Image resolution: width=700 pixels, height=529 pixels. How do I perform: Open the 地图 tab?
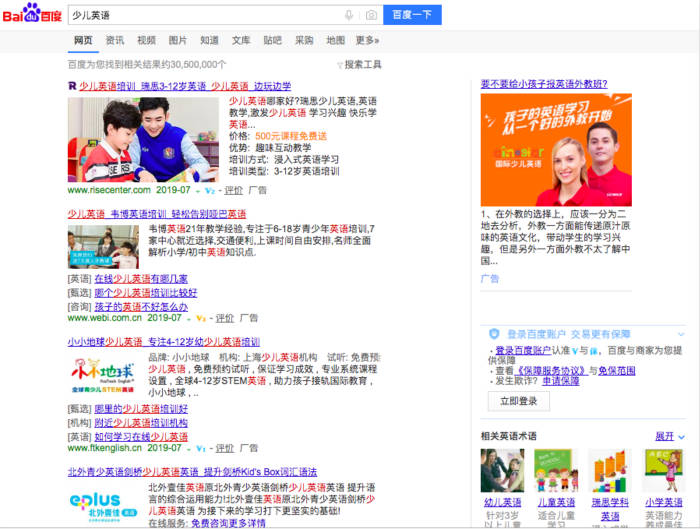[x=336, y=40]
